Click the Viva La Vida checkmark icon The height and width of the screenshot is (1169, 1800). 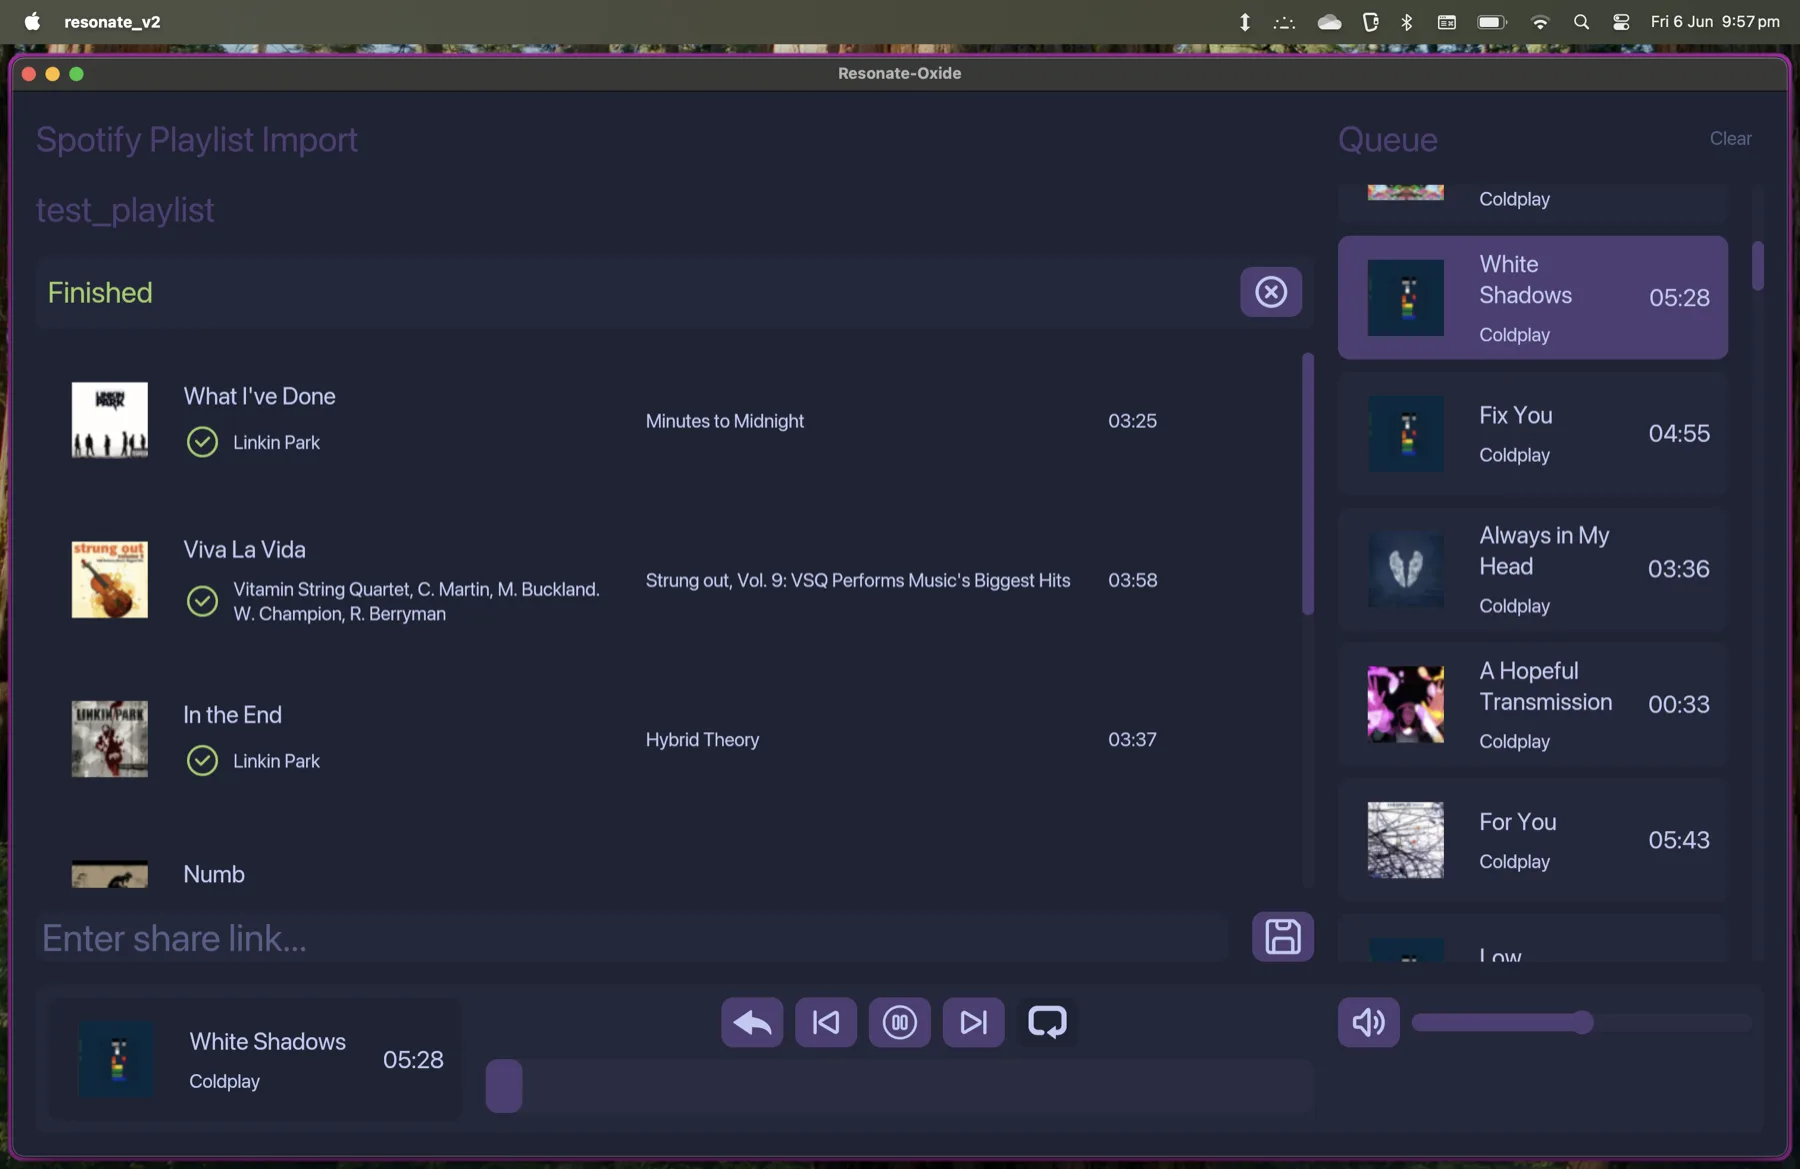(202, 601)
